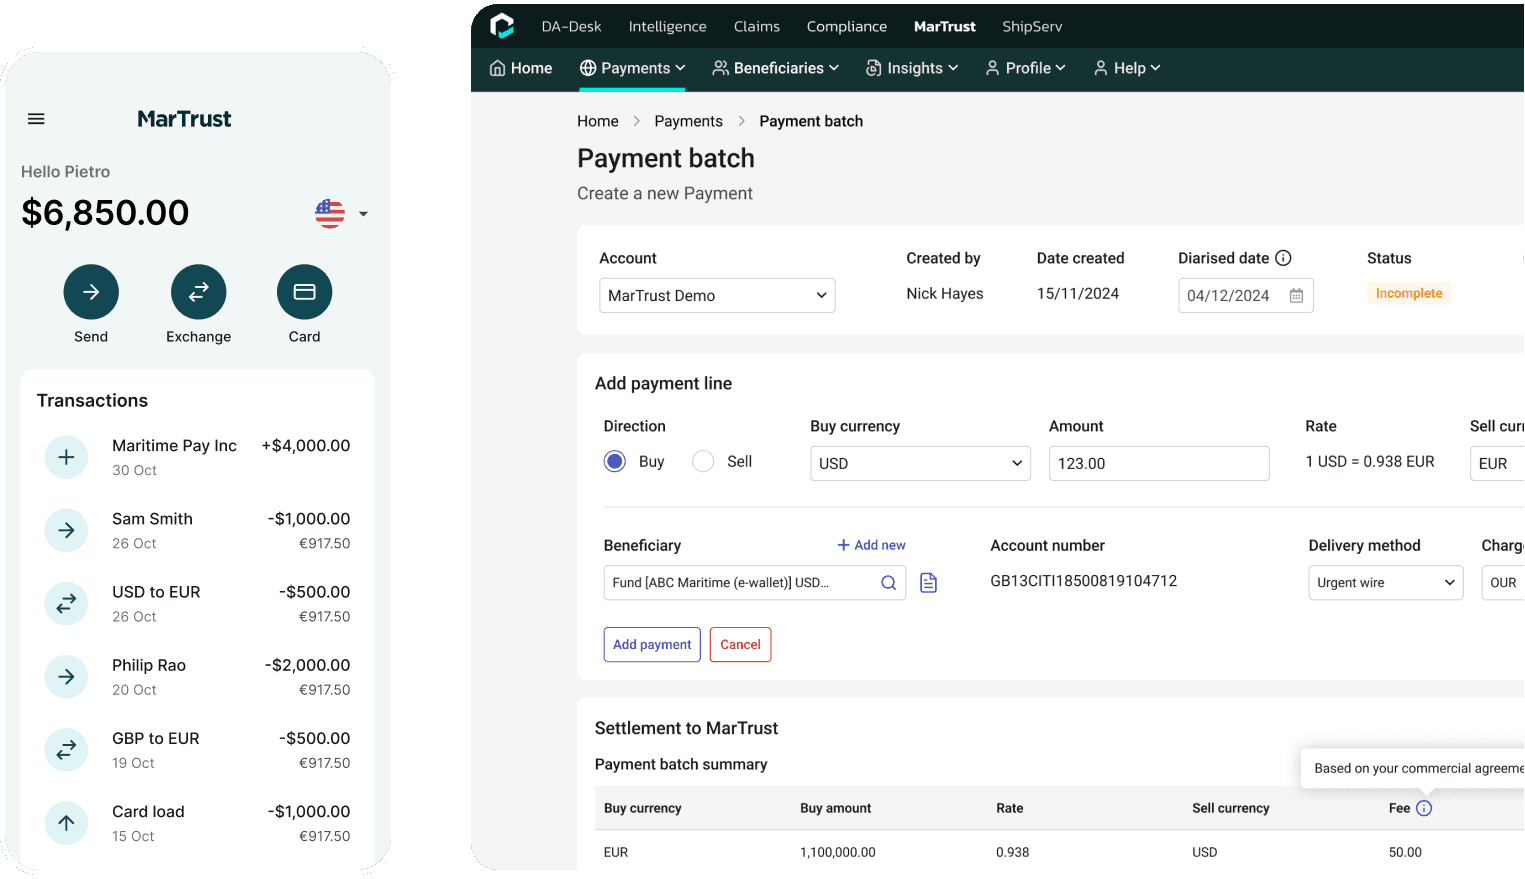Image resolution: width=1525 pixels, height=879 pixels.
Task: Open the Exchange feature icon
Action: [x=198, y=291]
